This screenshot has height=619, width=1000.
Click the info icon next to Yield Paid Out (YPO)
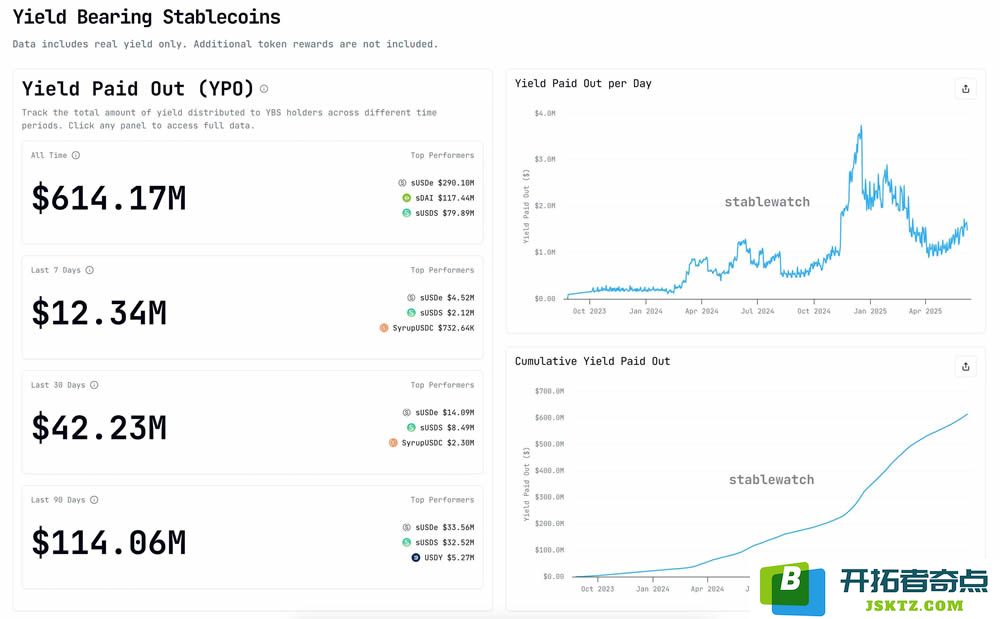pos(263,89)
